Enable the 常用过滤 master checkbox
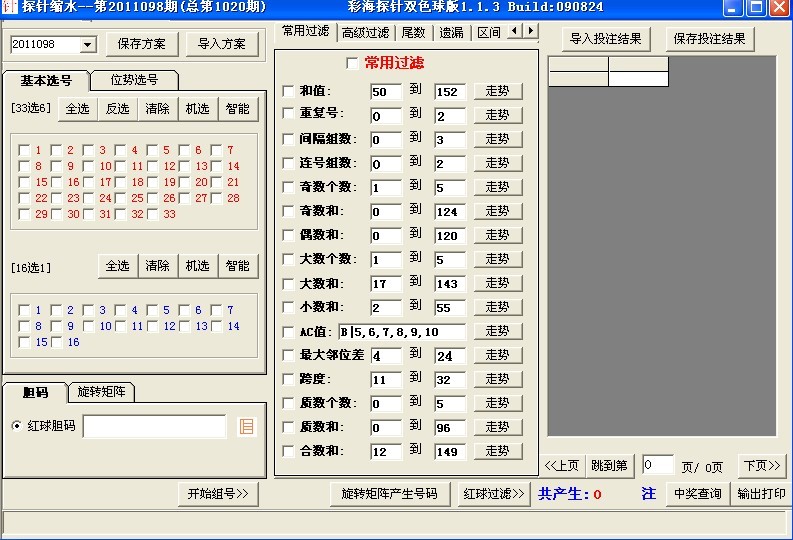The width and height of the screenshot is (793, 540). tap(352, 64)
